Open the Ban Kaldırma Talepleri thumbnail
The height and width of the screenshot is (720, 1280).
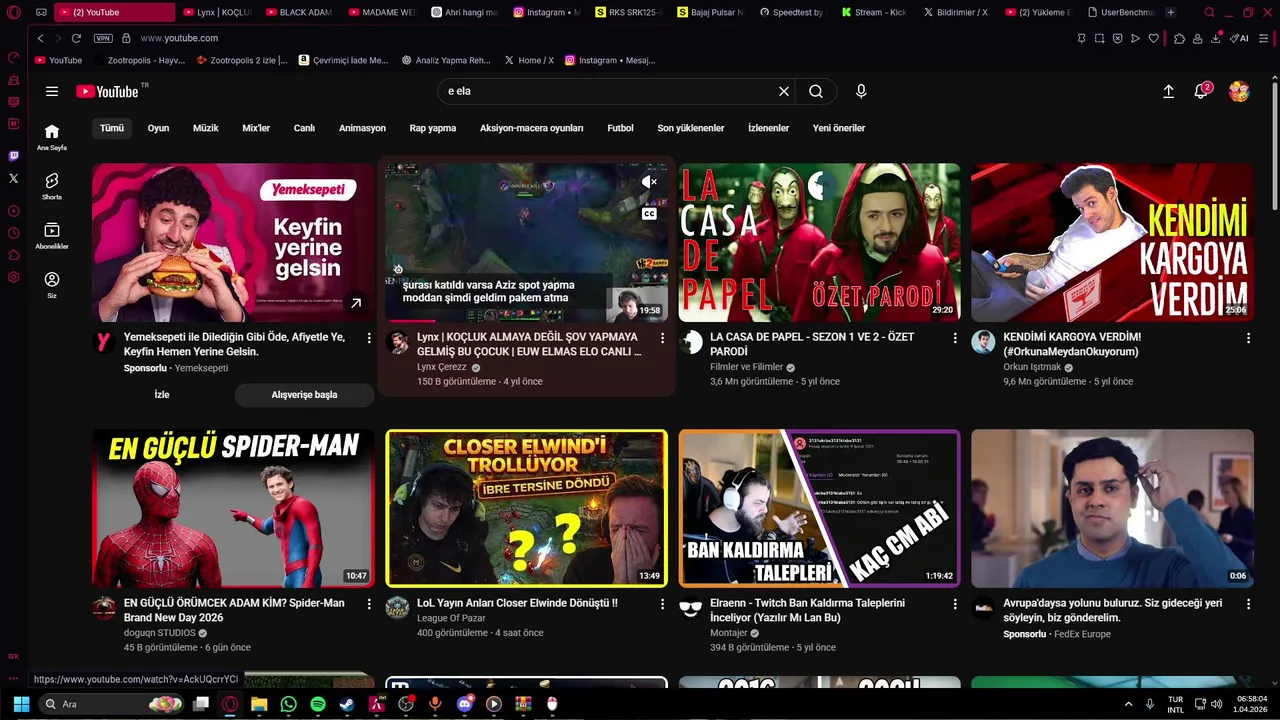[x=819, y=508]
